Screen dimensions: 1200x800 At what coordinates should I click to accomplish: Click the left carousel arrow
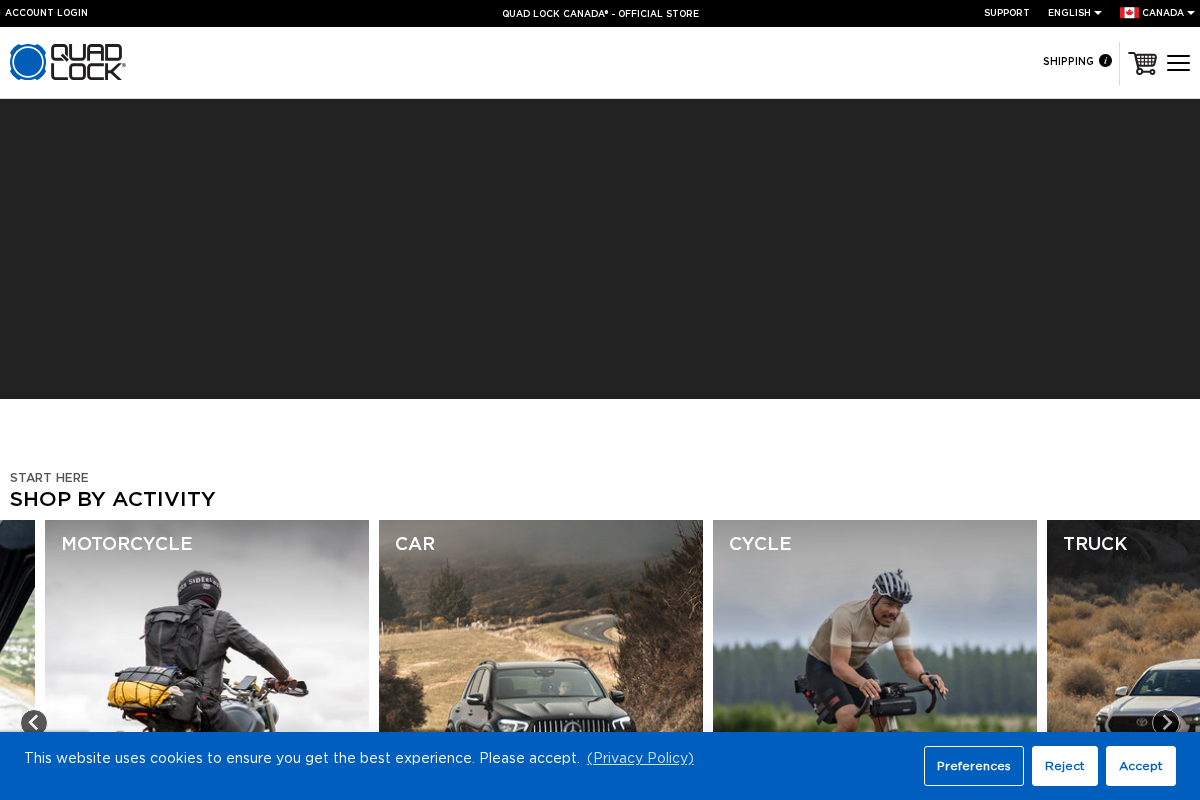coord(34,722)
